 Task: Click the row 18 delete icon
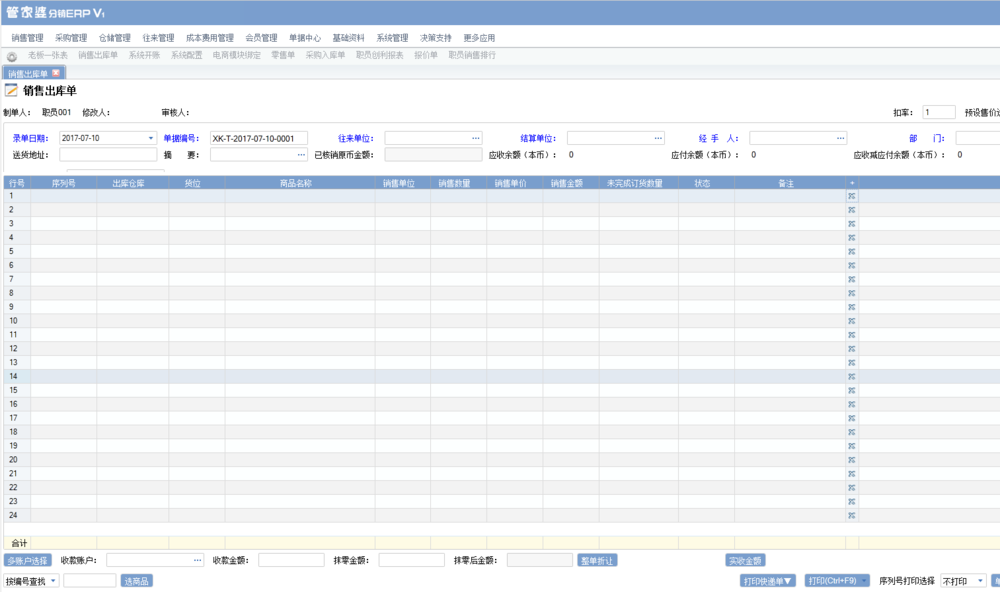pos(851,432)
